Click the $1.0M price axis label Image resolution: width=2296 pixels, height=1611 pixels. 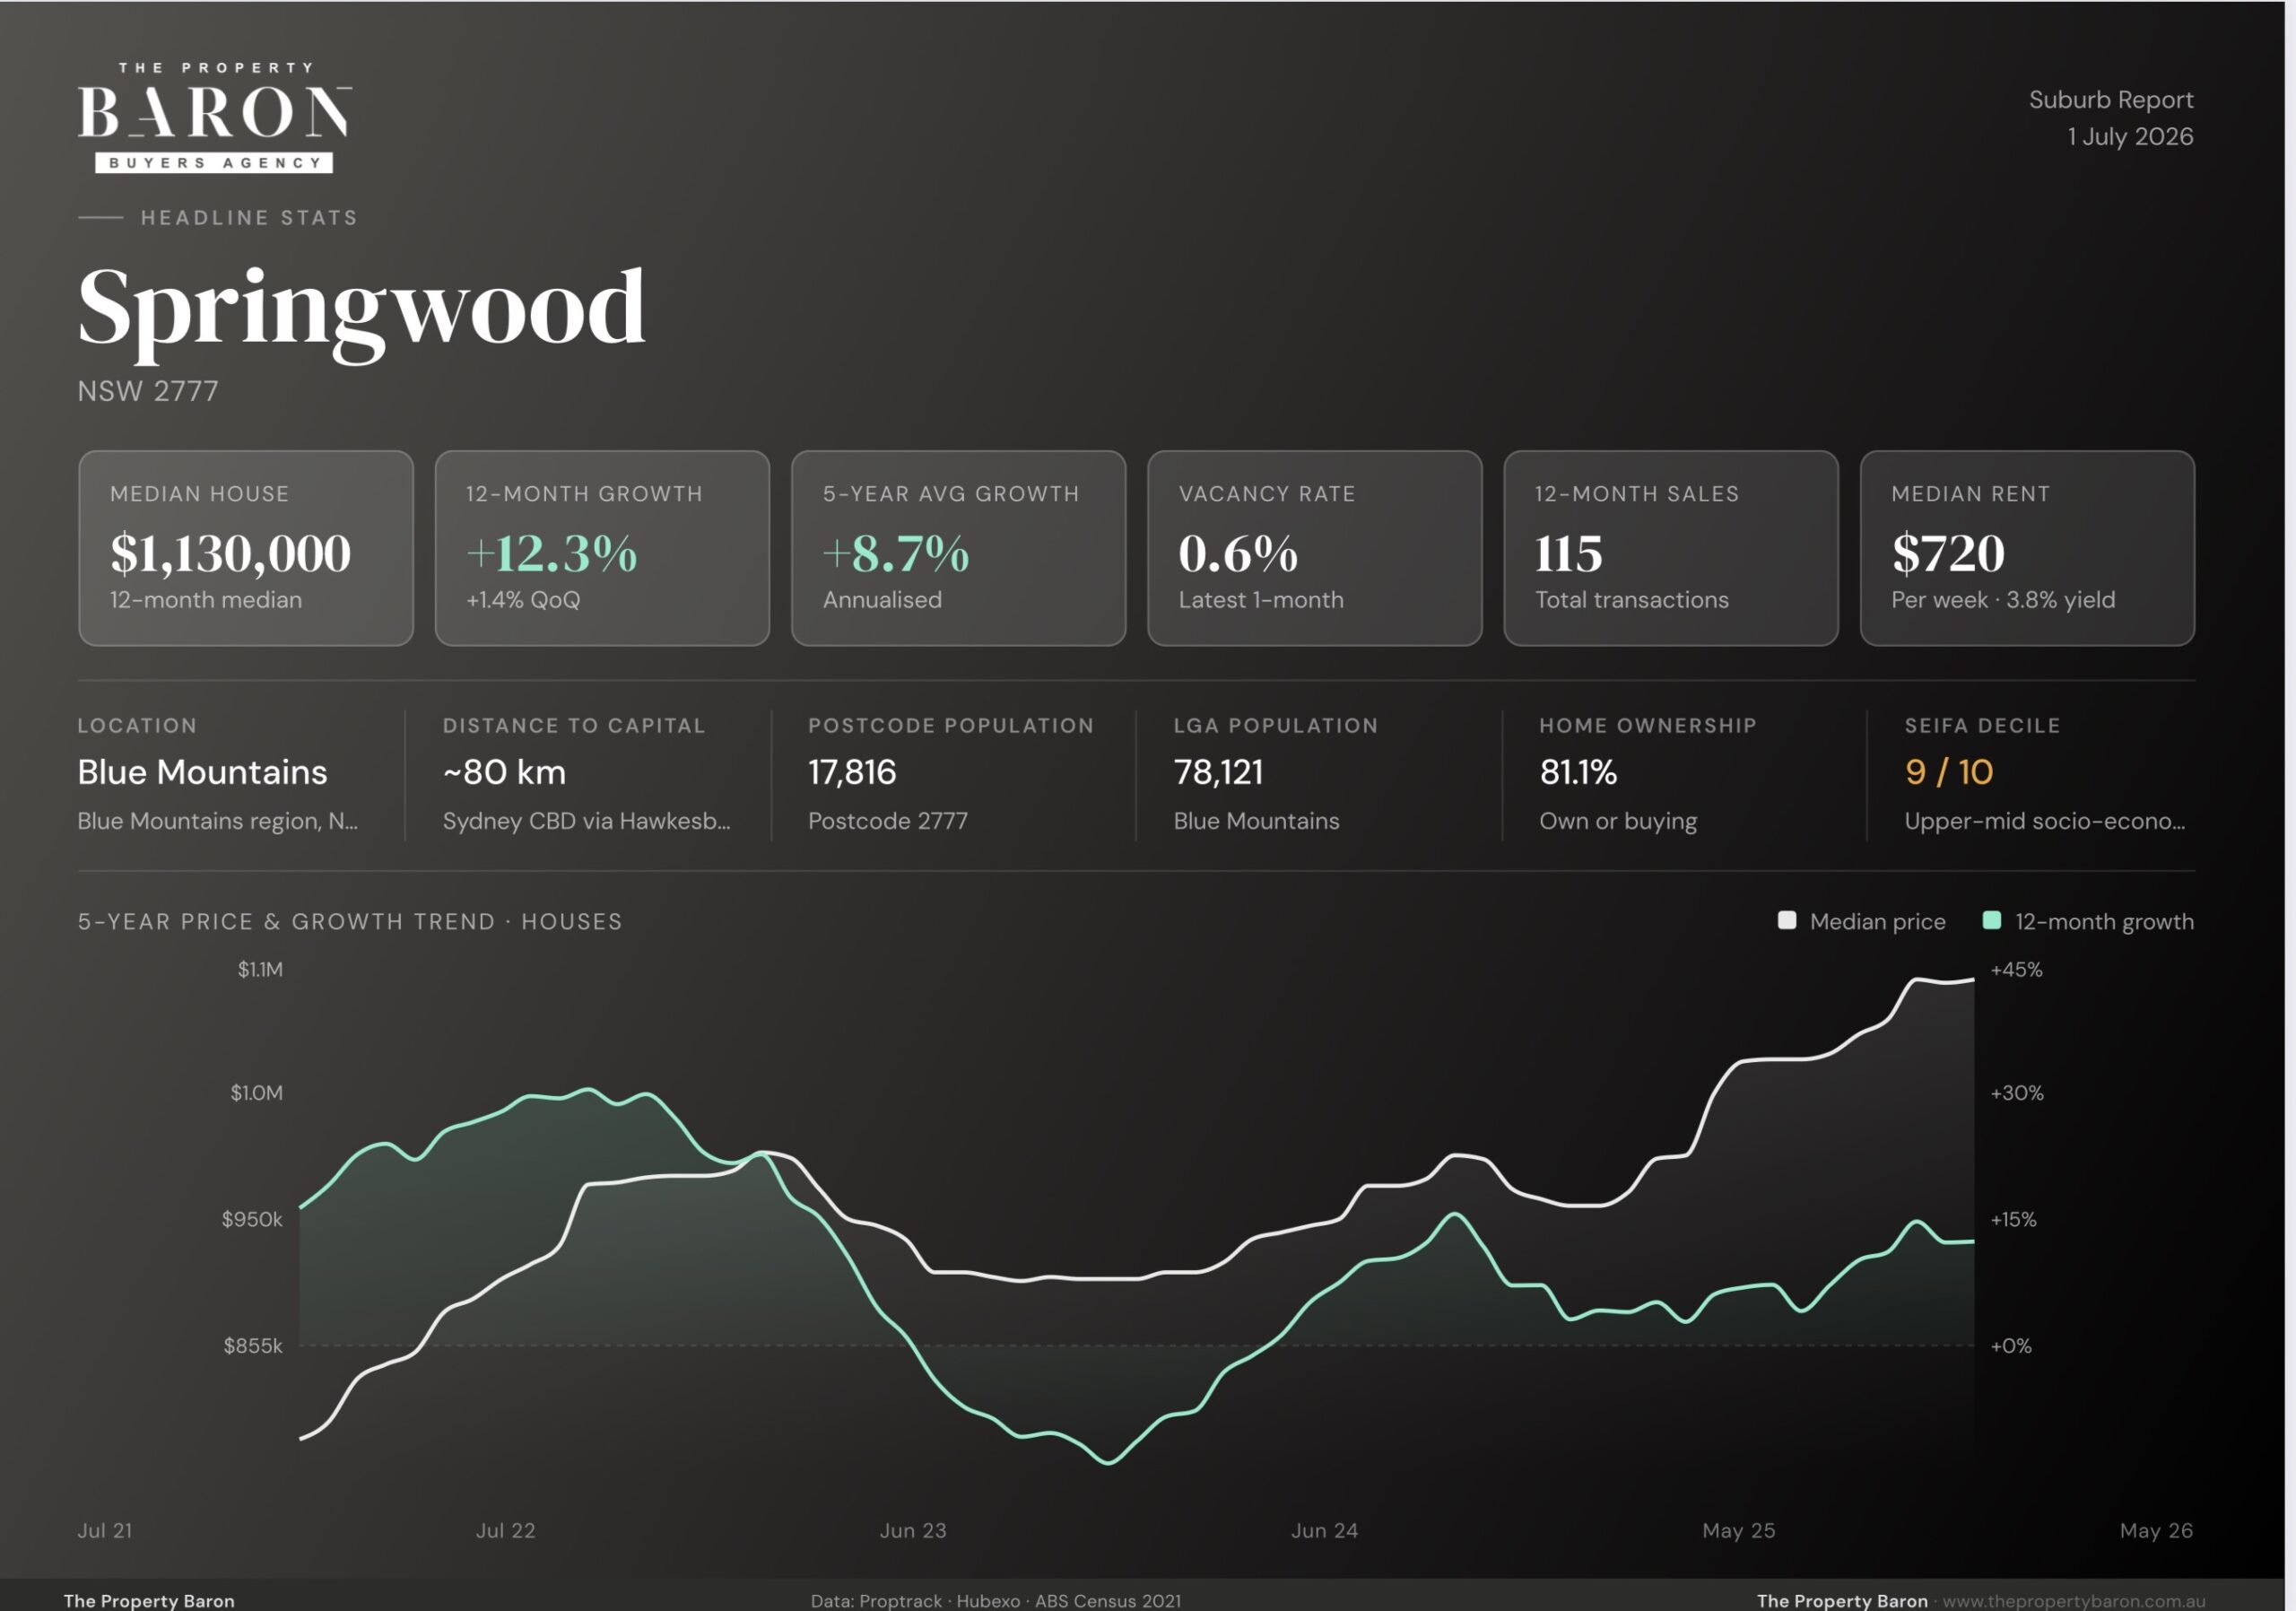[257, 1093]
